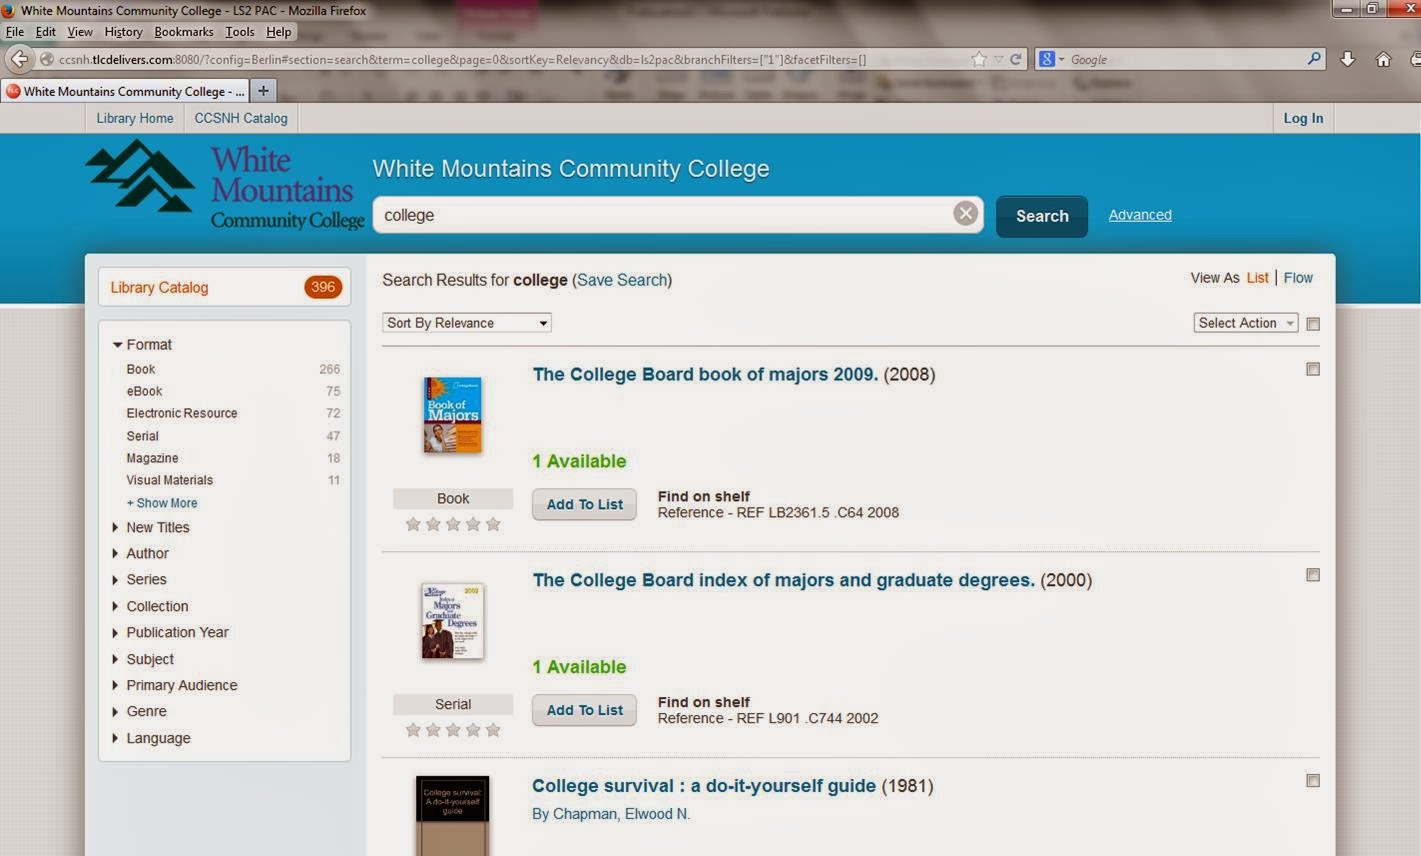Click the 396 results count badge
Viewport: 1421px width, 856px height.
coord(323,287)
